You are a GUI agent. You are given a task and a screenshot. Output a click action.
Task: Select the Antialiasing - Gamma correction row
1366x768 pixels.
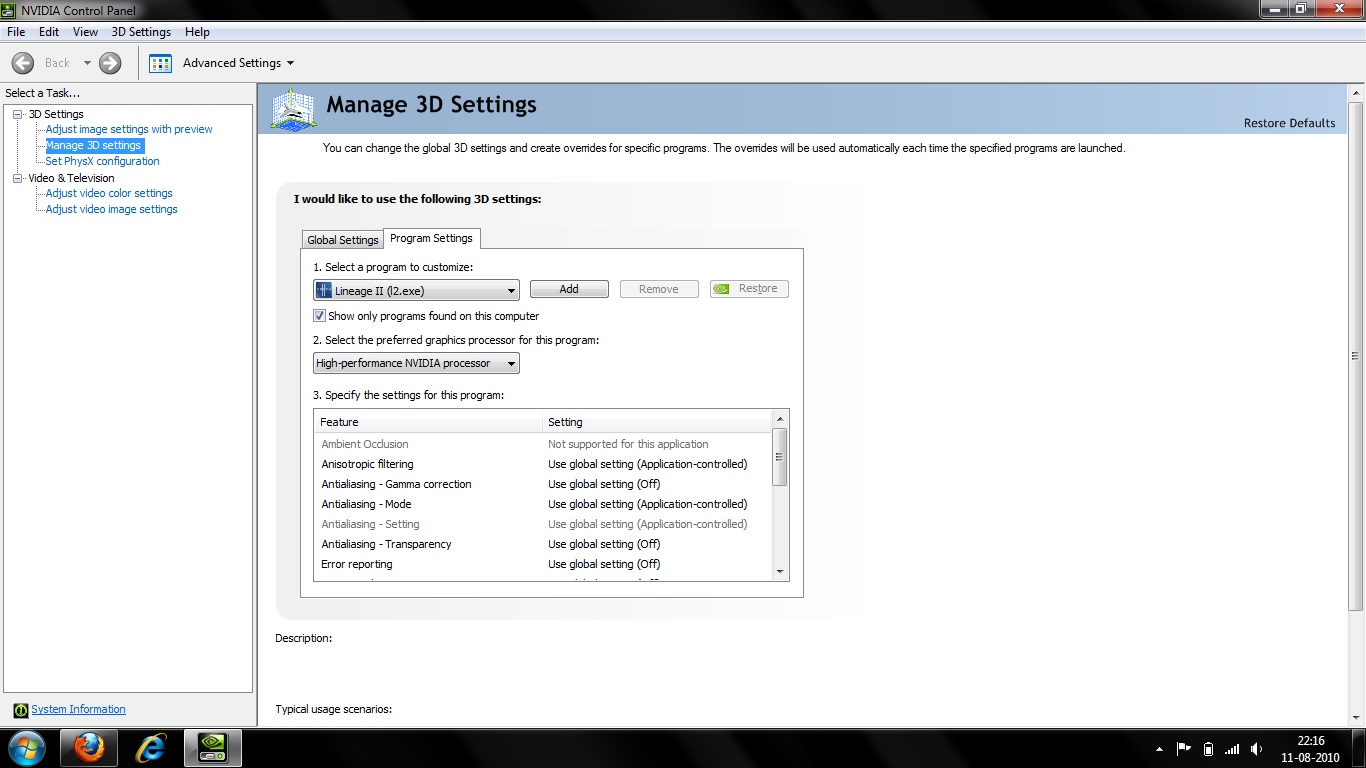tap(543, 484)
